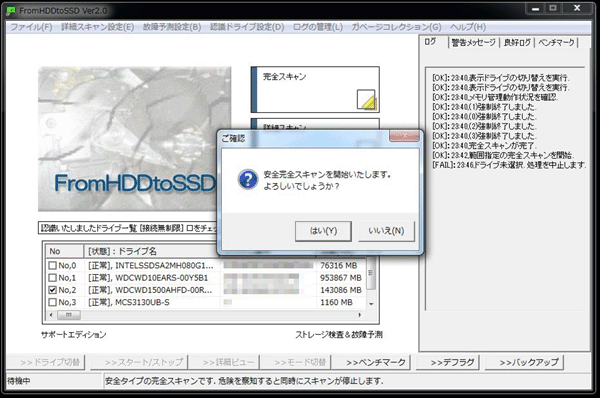The image size is (600, 398).
Task: Click the [FAIL] ドライブ未選択 log entry
Action: tap(509, 165)
